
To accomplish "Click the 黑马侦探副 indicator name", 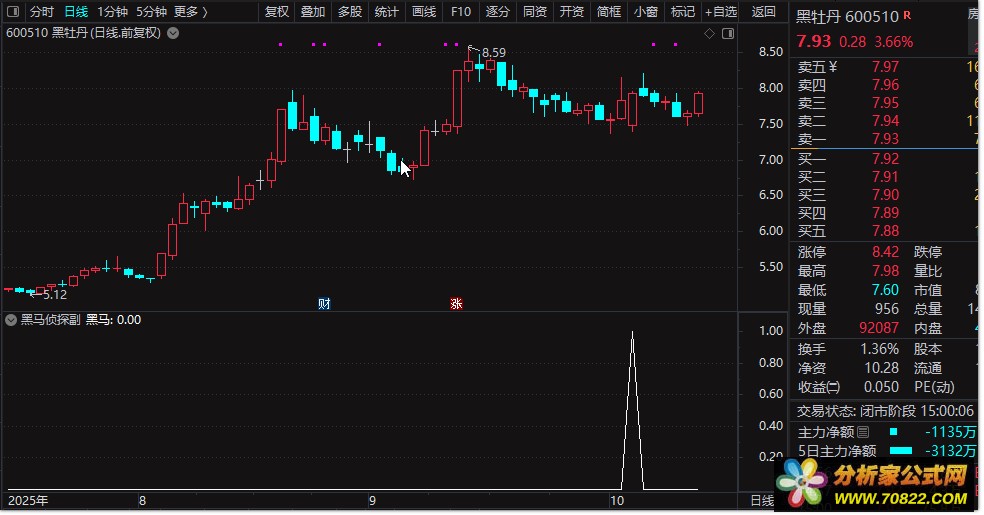I will pyautogui.click(x=51, y=320).
